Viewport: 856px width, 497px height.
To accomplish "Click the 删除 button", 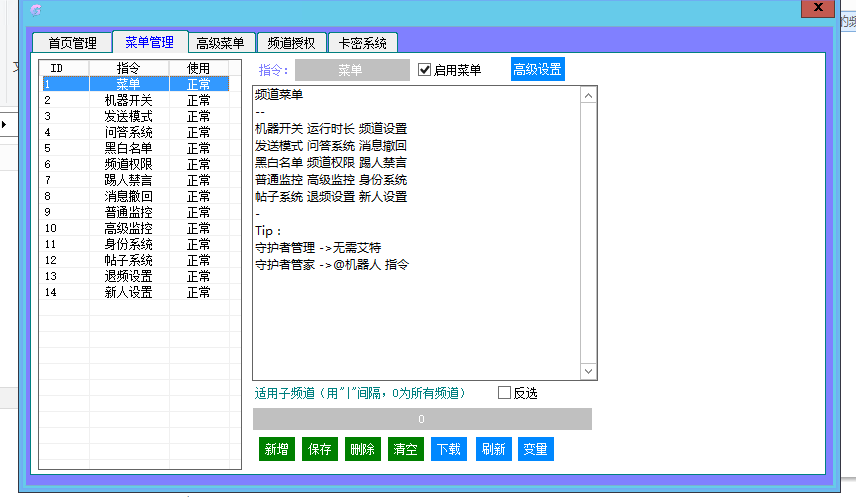I will [362, 449].
